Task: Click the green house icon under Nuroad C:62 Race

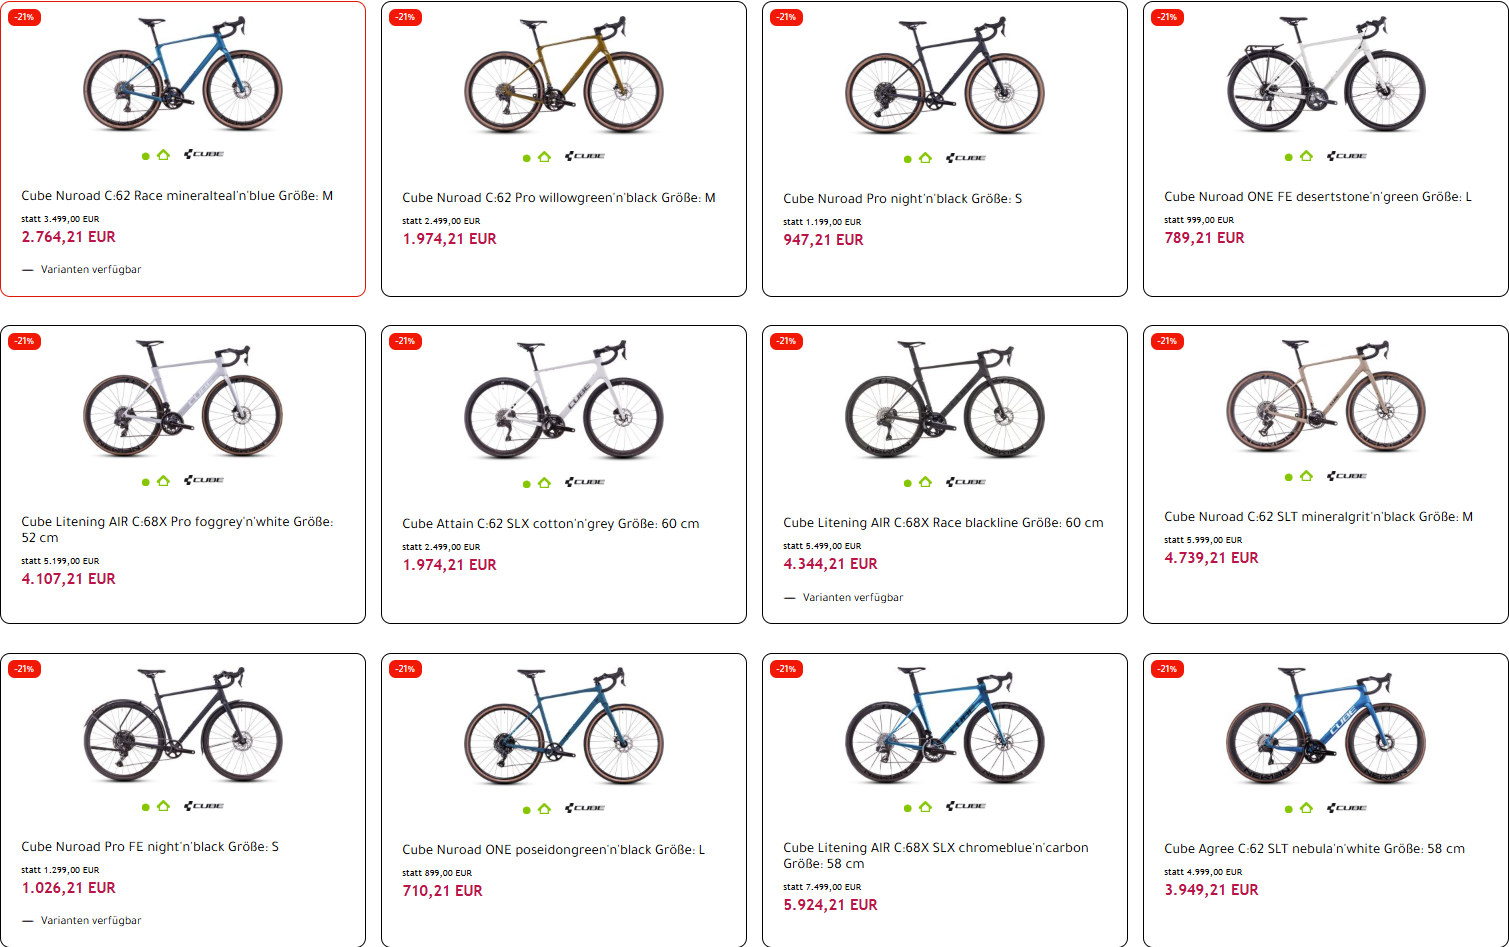Action: pyautogui.click(x=163, y=155)
